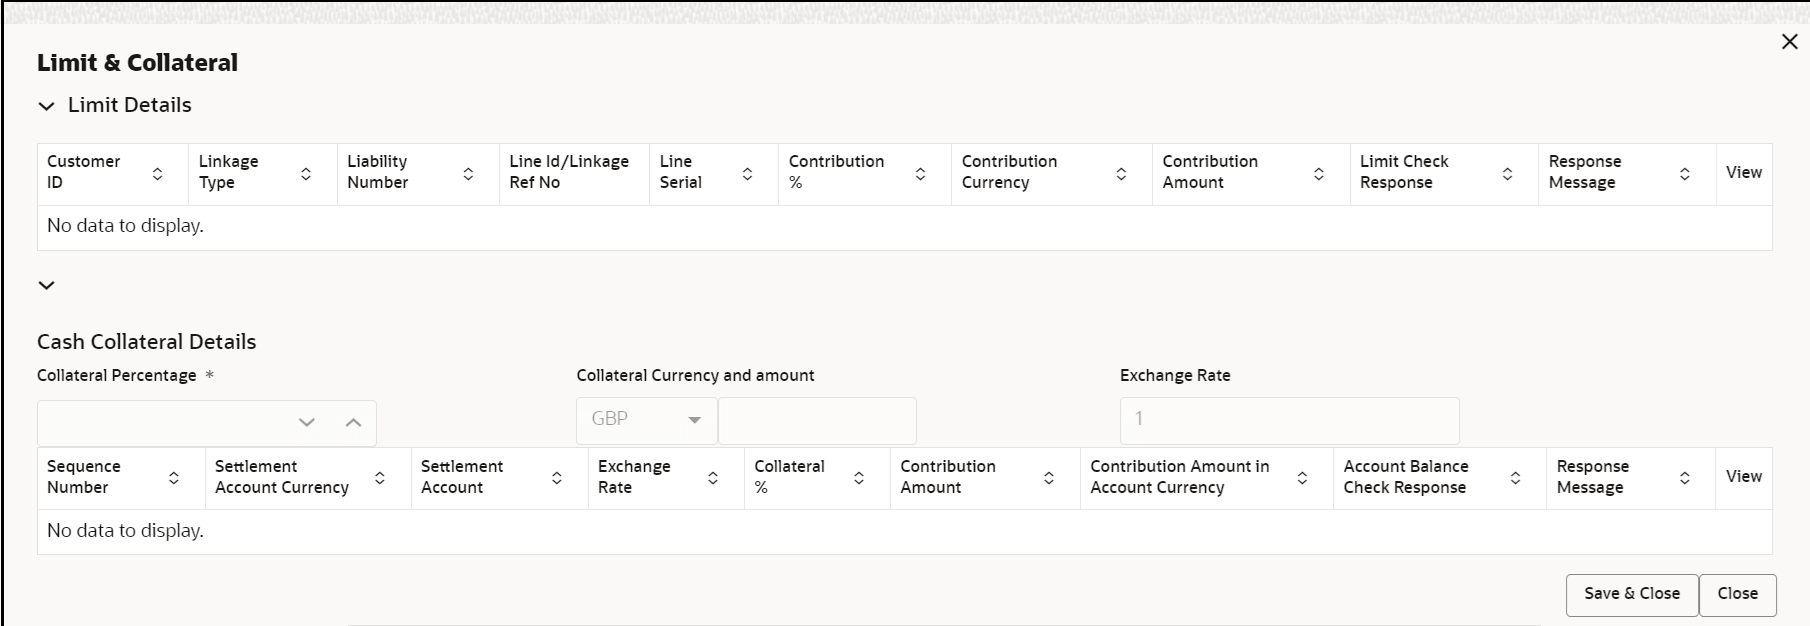
Task: Increase Collateral Percentage with up arrow
Action: tap(353, 423)
